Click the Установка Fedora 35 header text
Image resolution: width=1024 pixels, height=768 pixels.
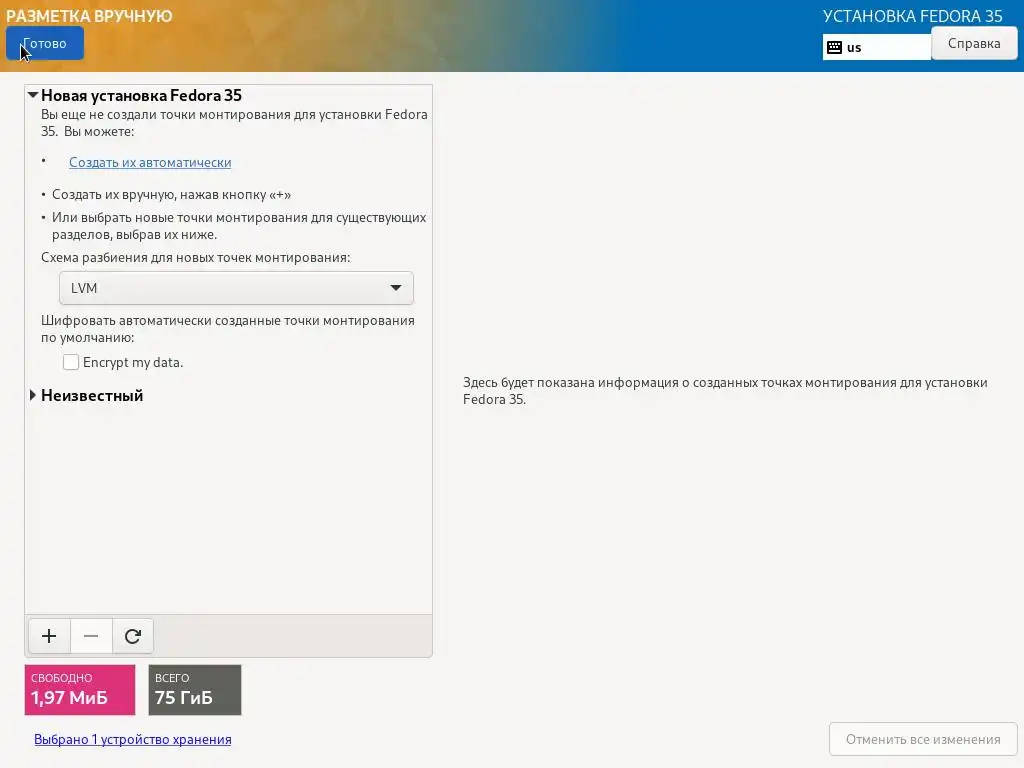pyautogui.click(x=912, y=16)
